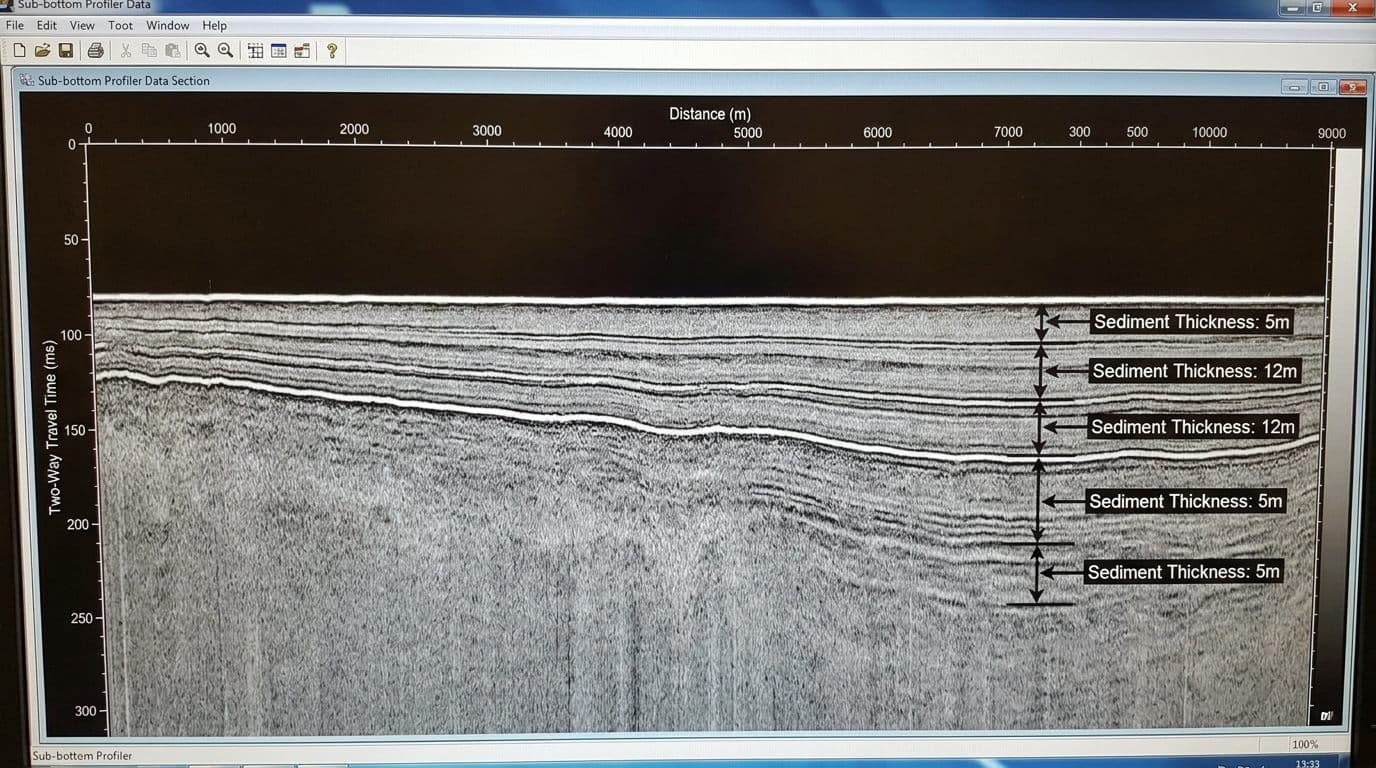Select 'Sediment Thickness: 5m' label near 200 ms
The image size is (1376, 768).
[1185, 501]
